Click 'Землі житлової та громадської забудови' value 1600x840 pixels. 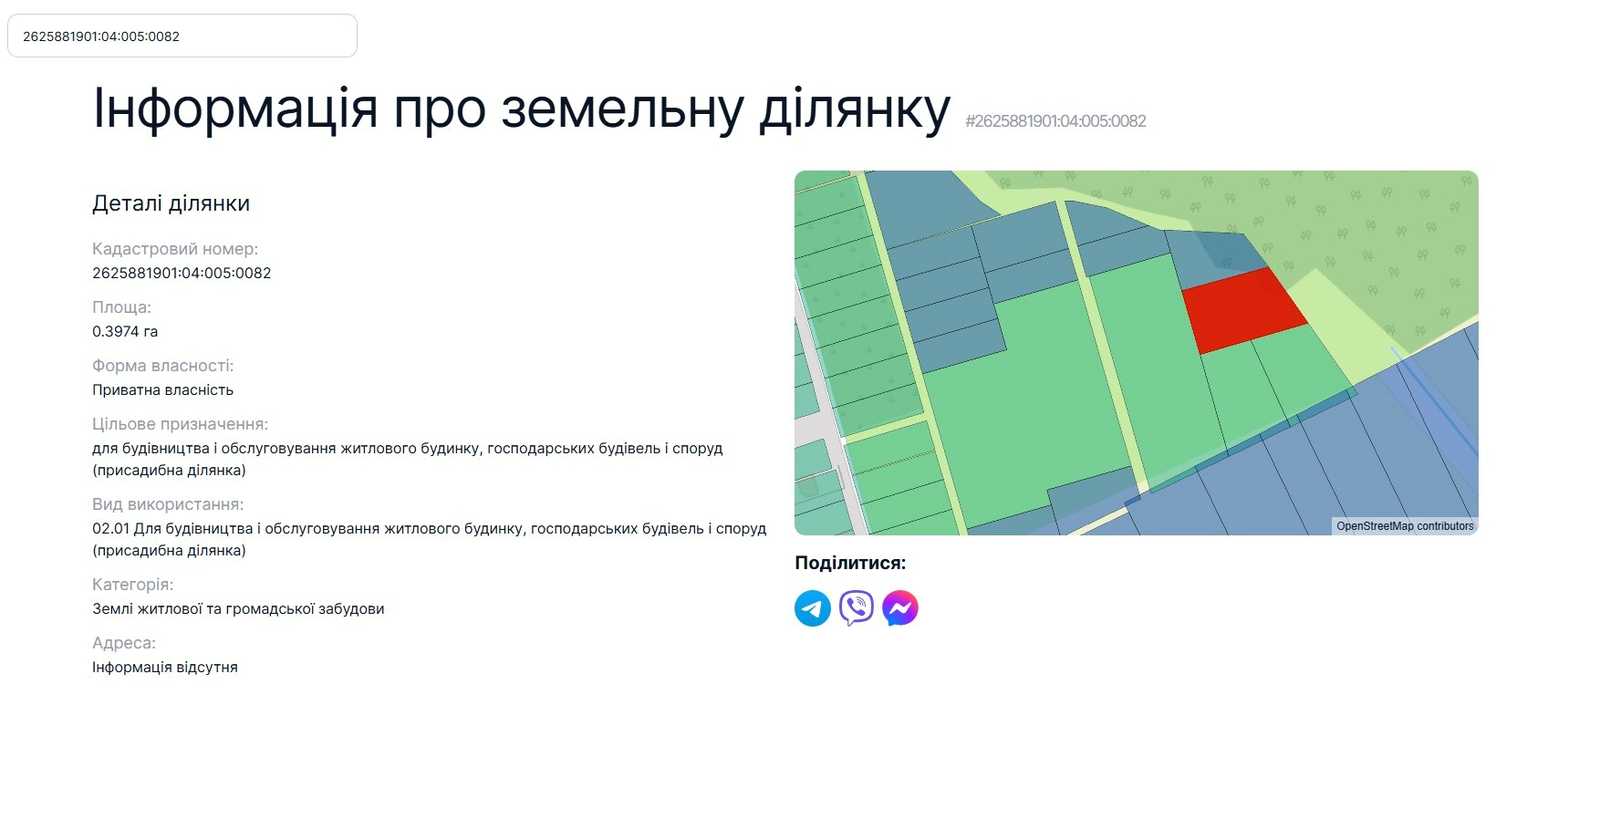click(x=238, y=609)
